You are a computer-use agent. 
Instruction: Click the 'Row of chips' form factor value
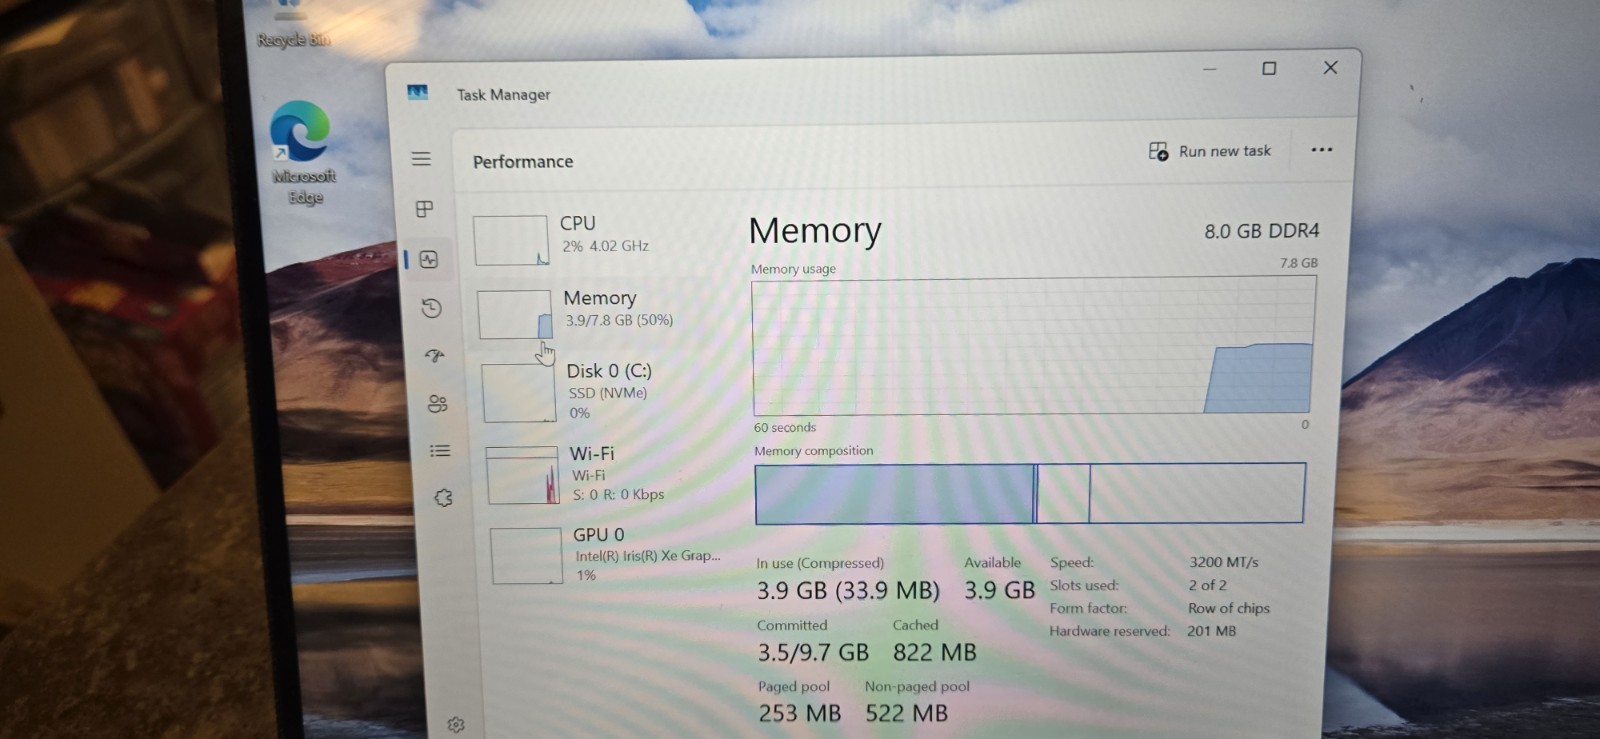1228,608
